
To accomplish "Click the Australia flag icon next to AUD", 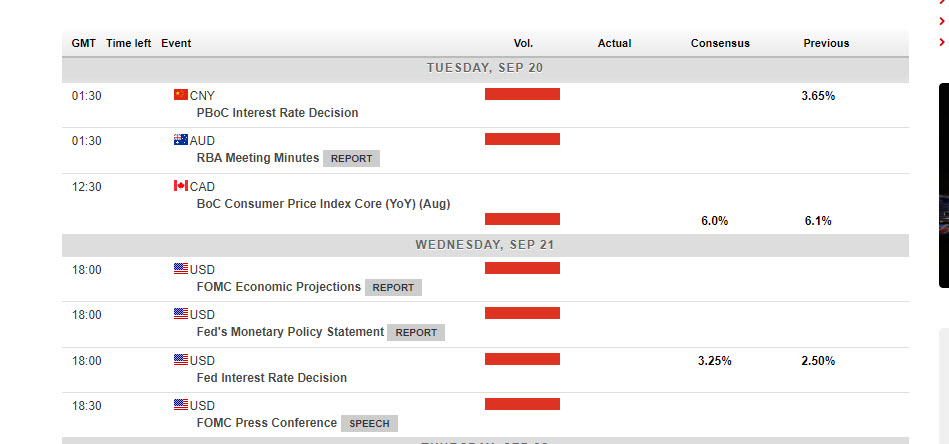I will click(180, 140).
